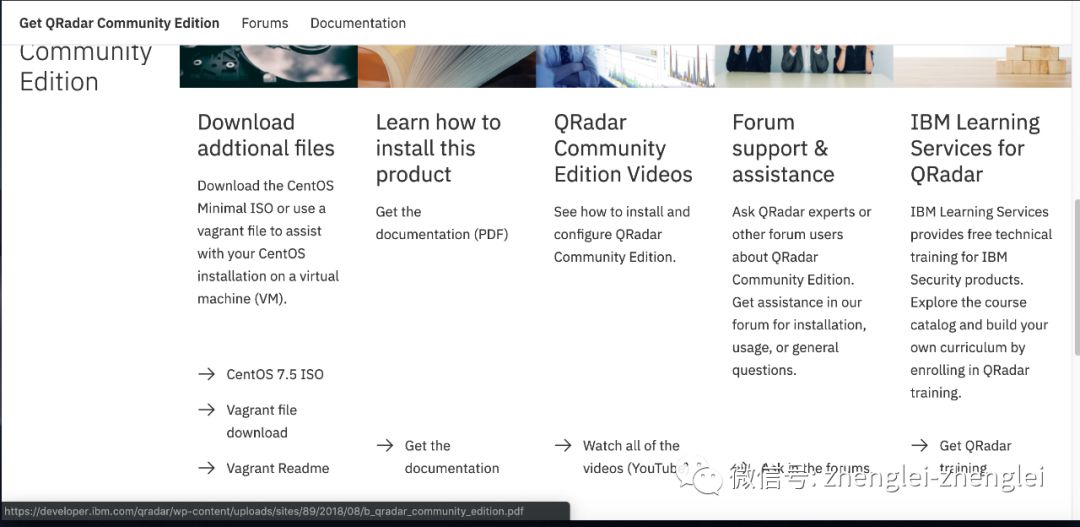Click the chart image above QRadar Videos
The image size is (1080, 527).
pos(625,66)
